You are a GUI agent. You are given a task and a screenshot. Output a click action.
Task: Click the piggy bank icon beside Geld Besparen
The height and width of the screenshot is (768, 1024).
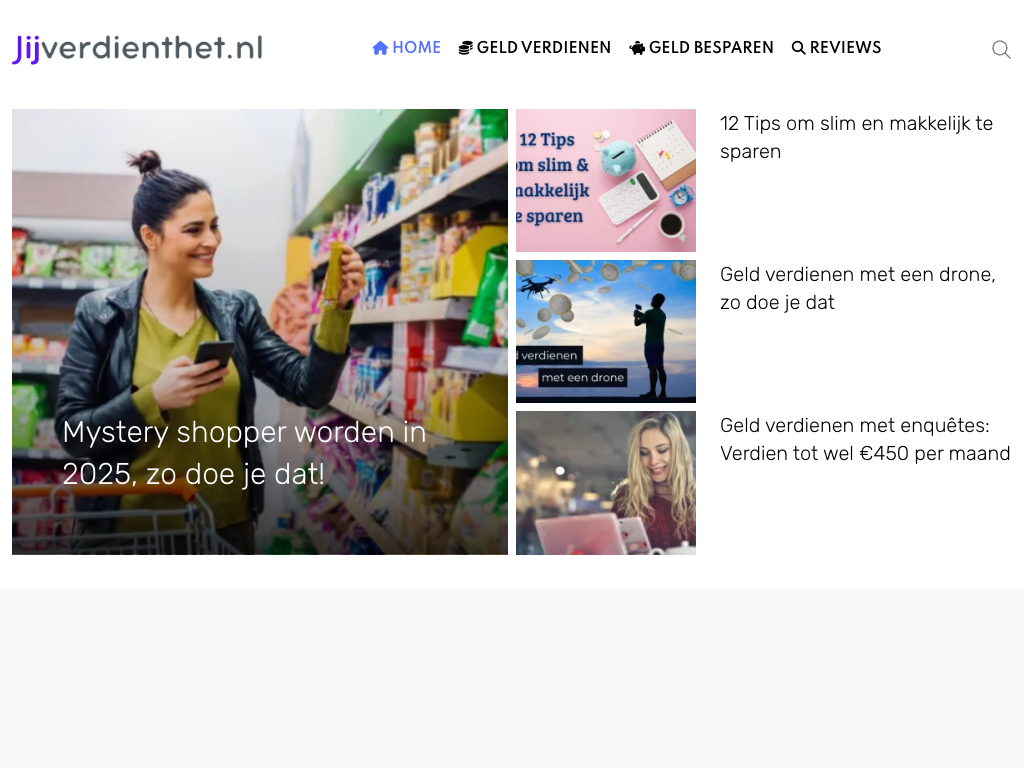(x=637, y=48)
